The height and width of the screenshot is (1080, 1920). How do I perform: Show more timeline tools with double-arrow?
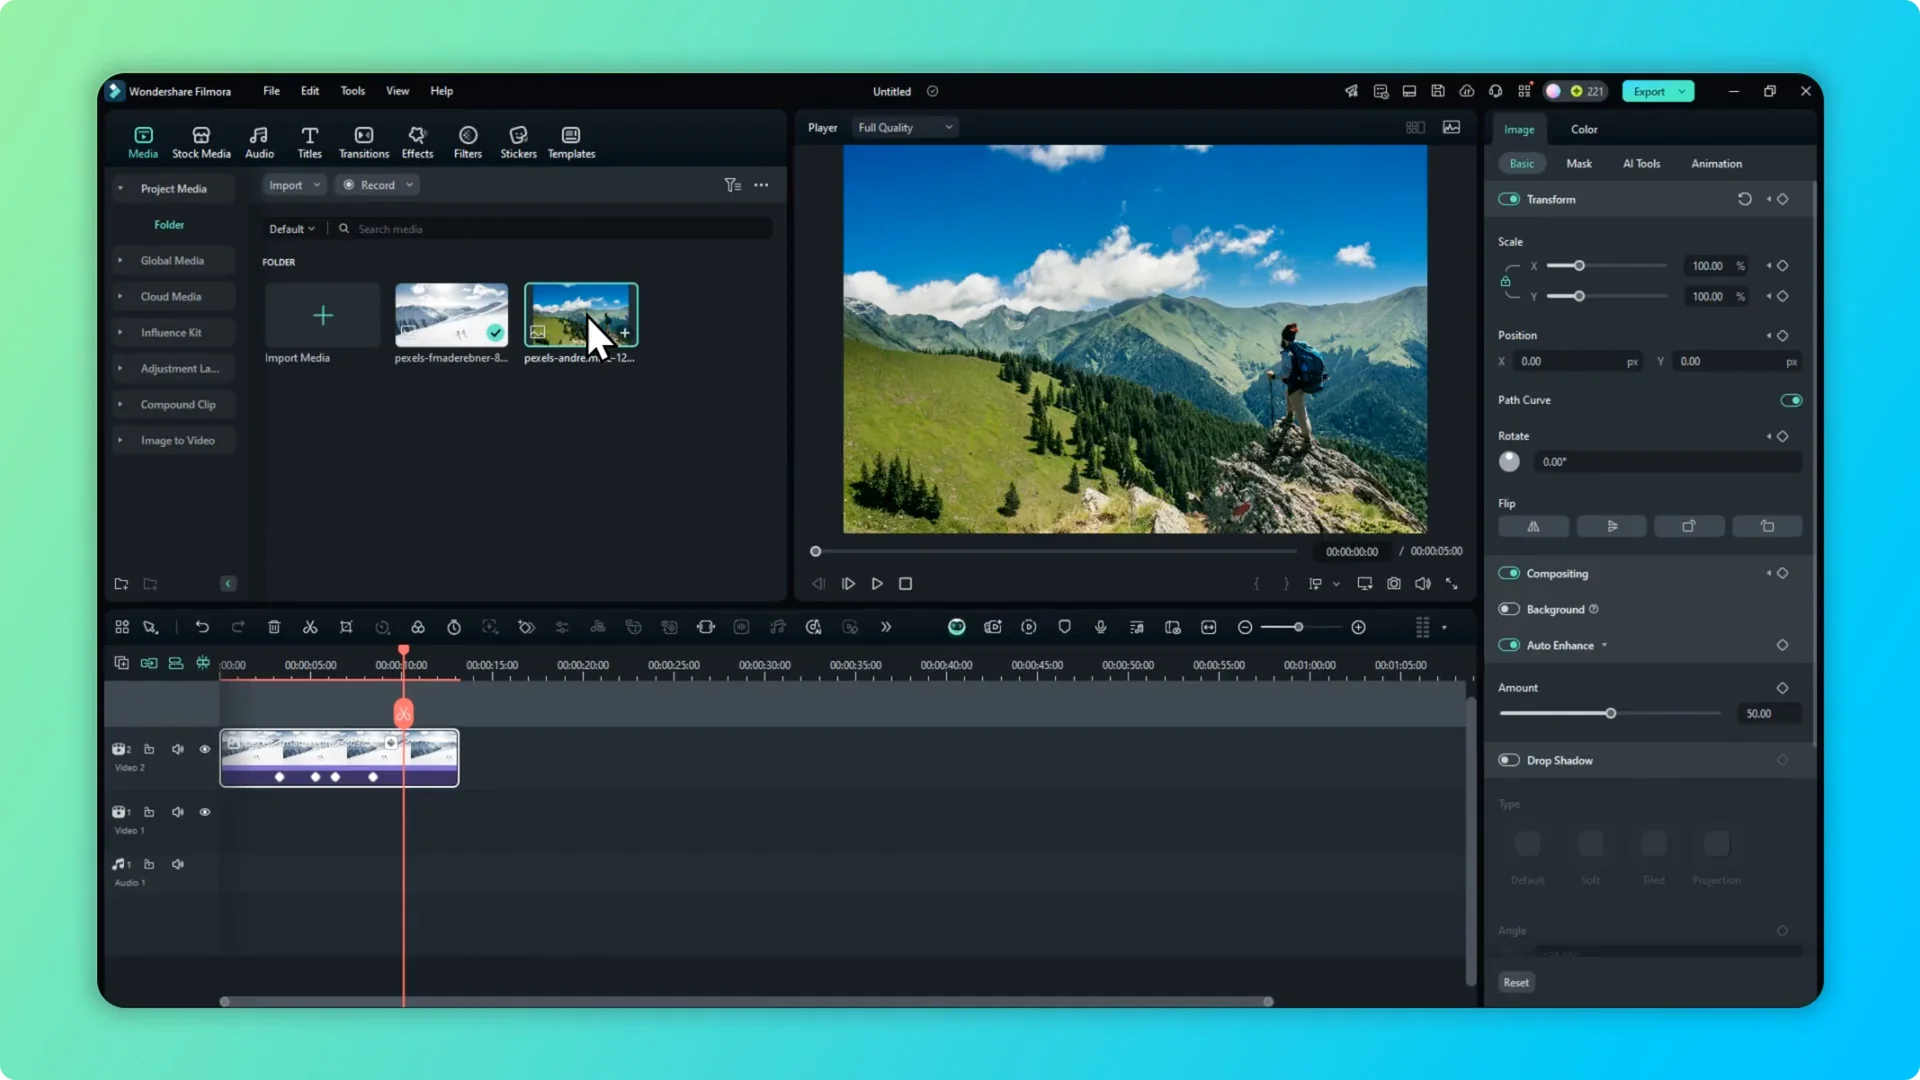click(x=886, y=627)
